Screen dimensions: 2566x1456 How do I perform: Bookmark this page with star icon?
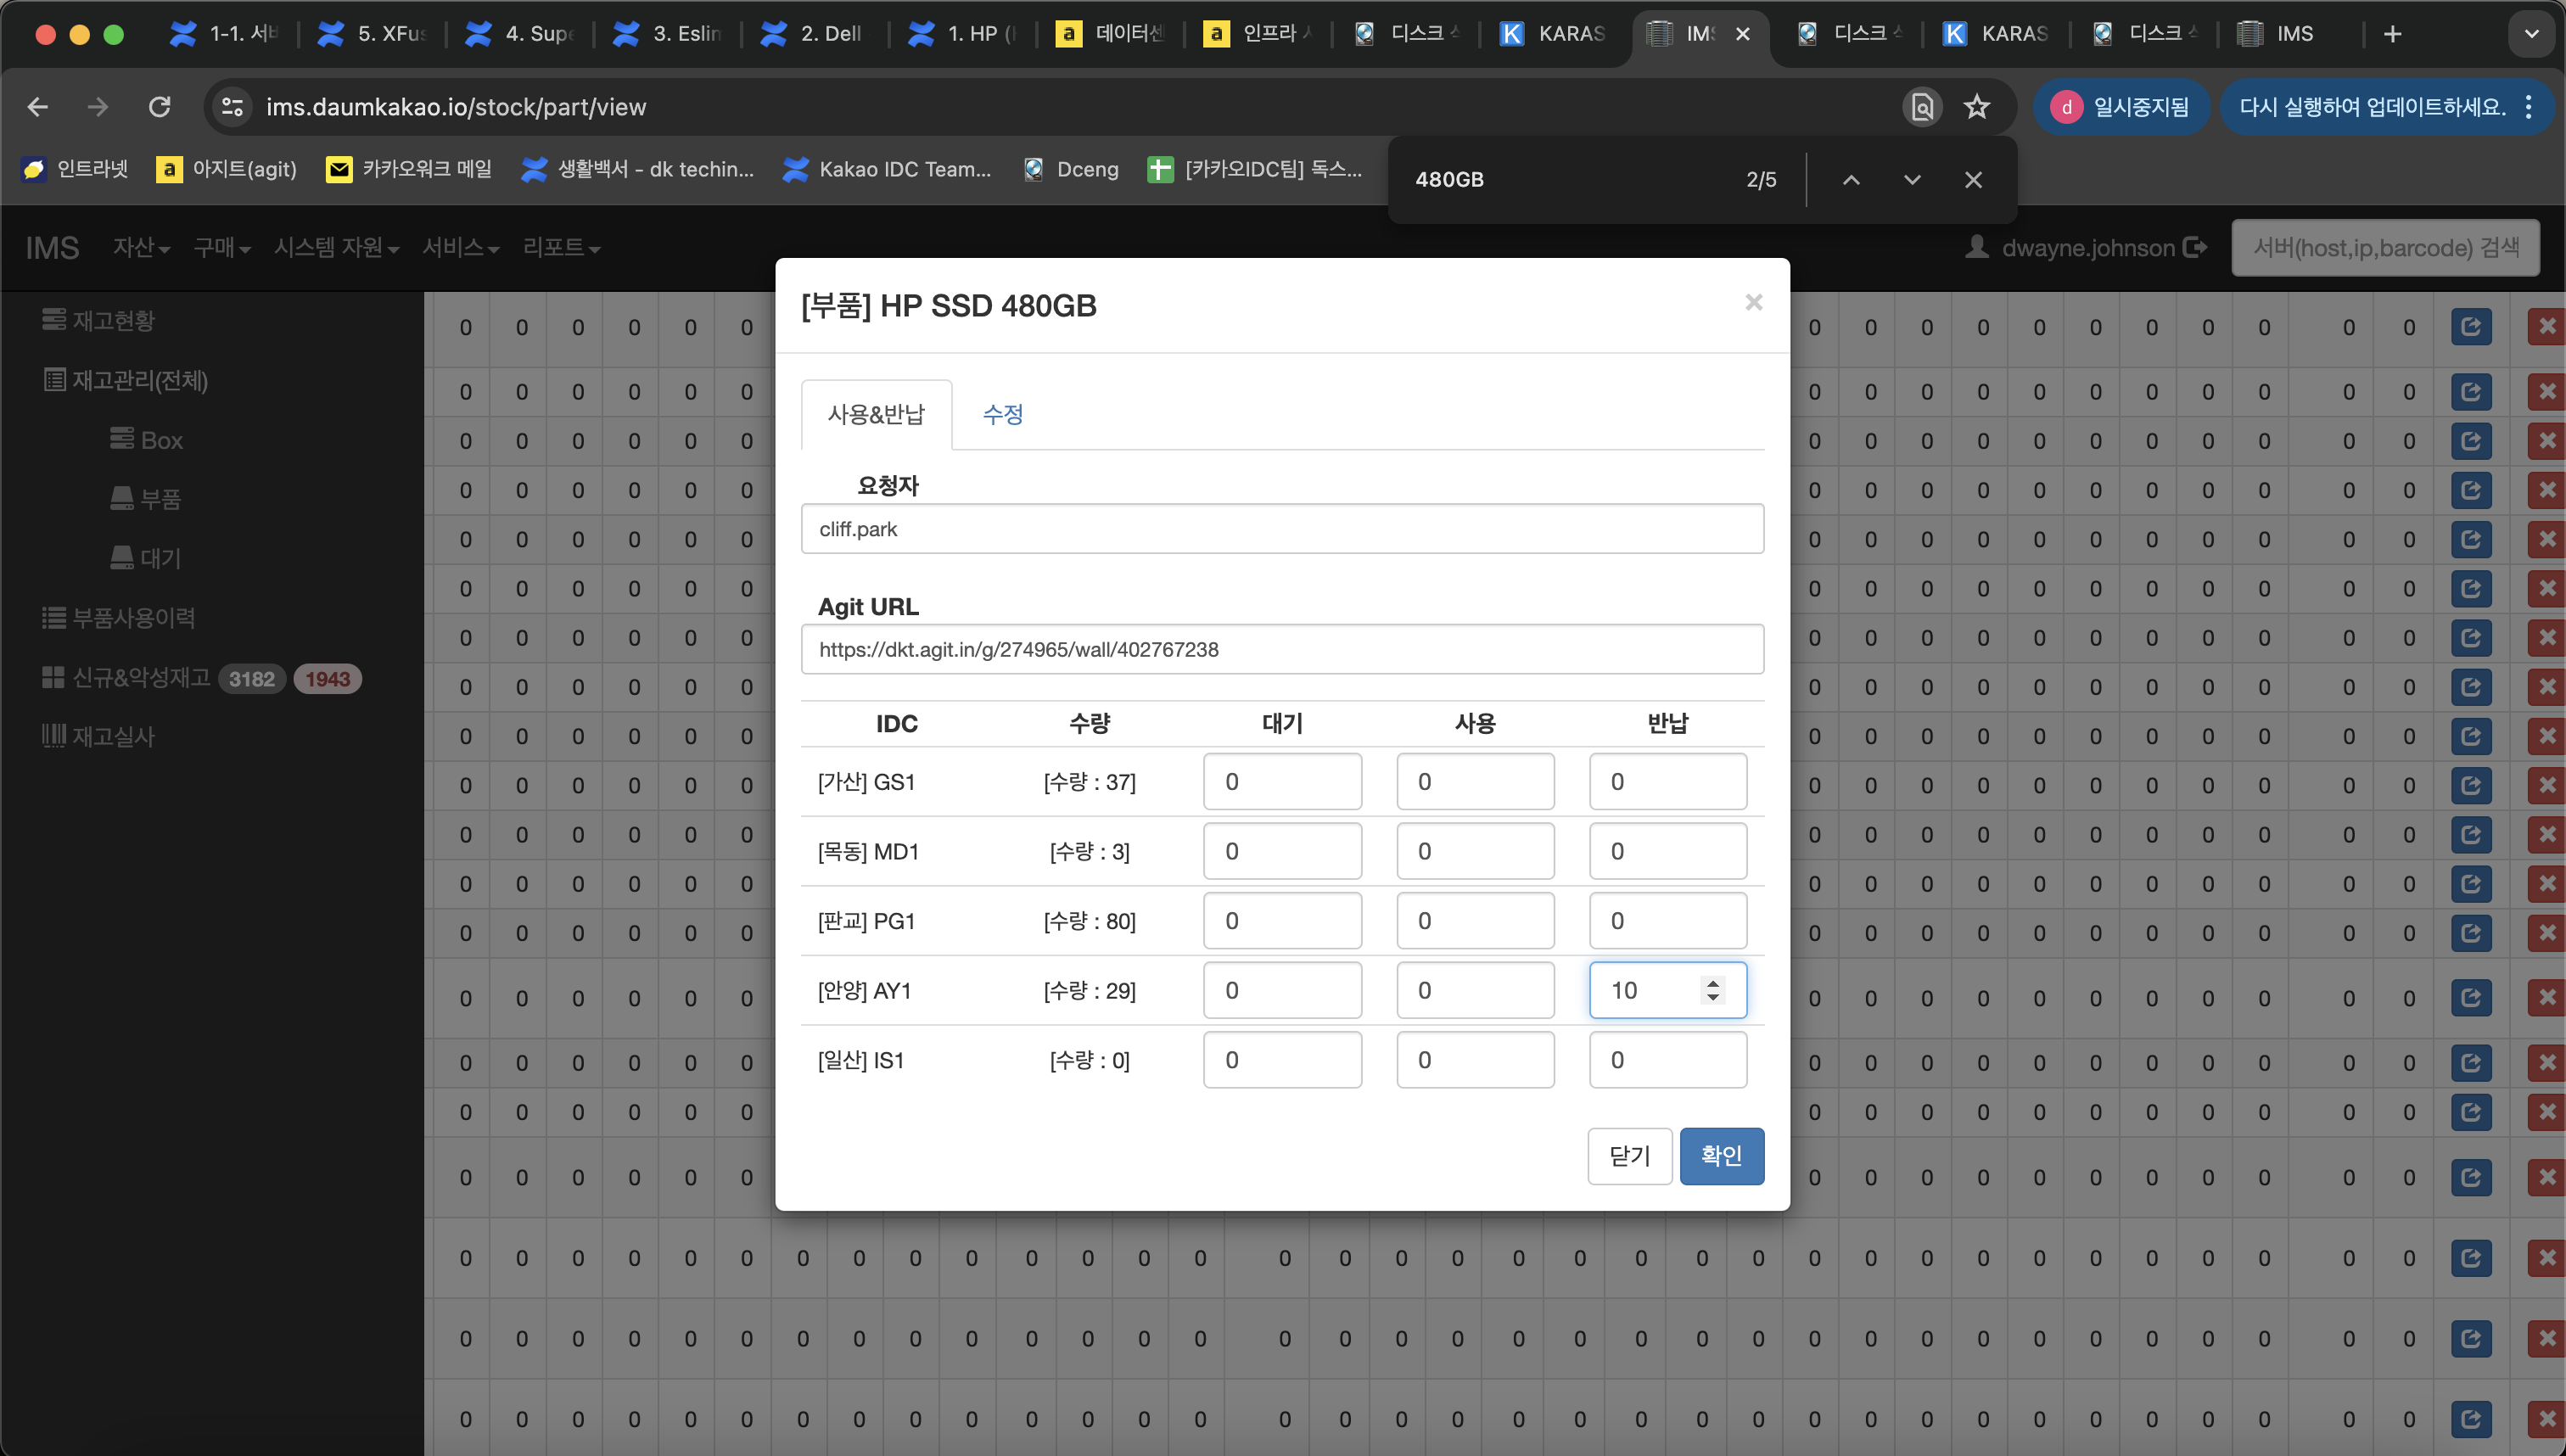tap(1976, 107)
